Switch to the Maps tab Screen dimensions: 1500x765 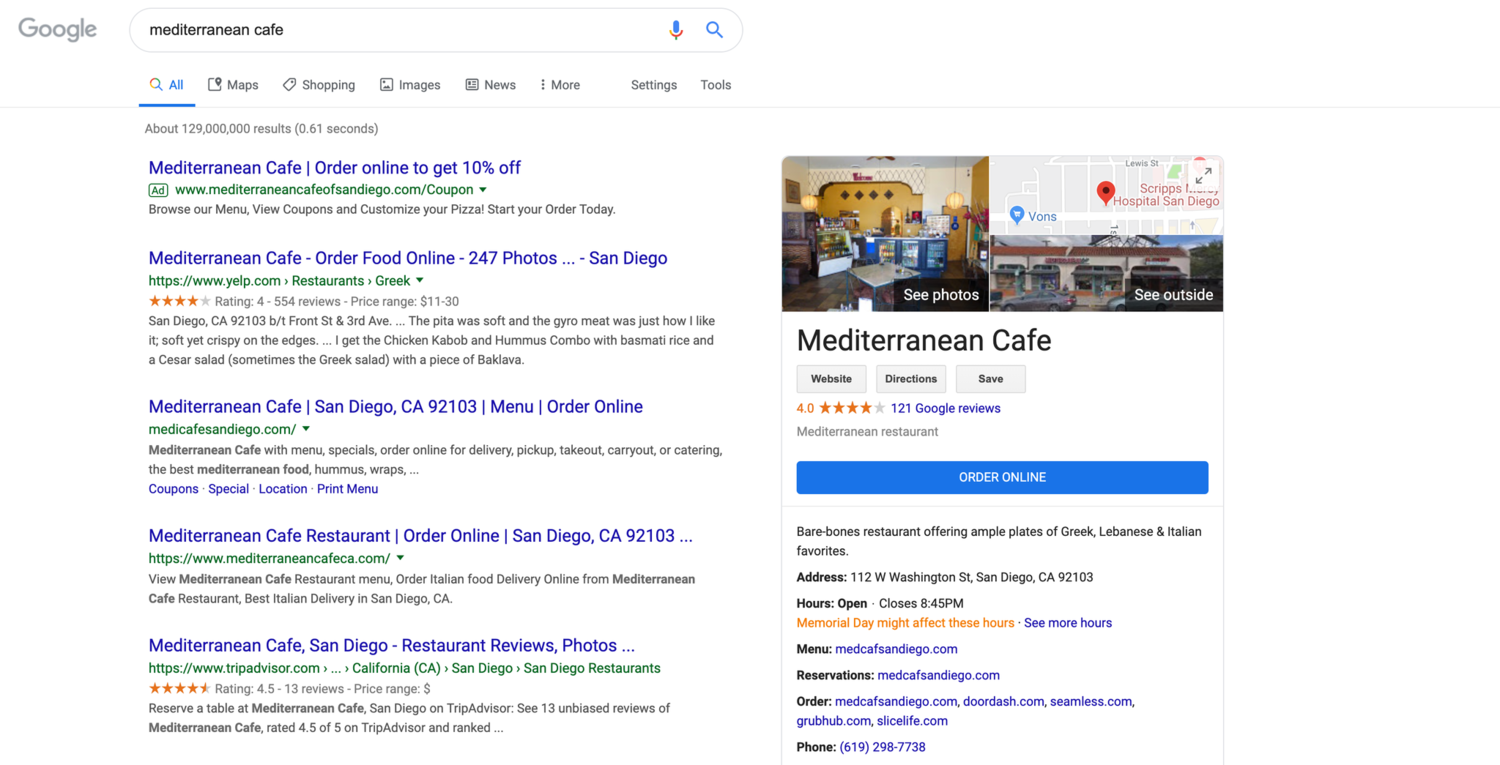[x=232, y=85]
